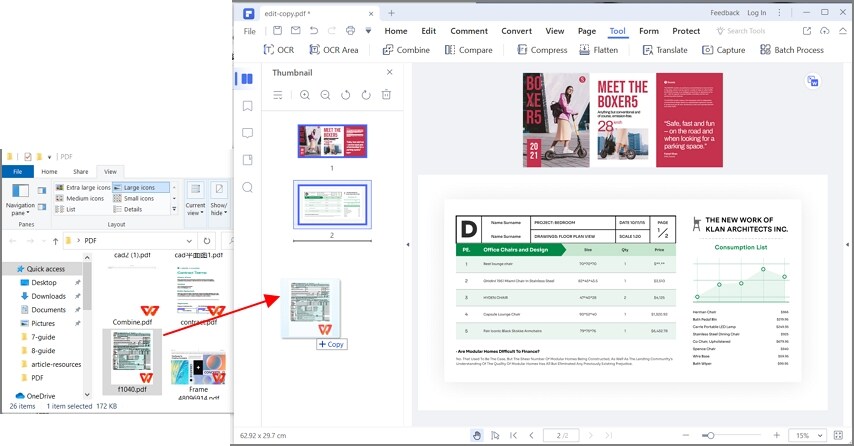Zoom in on thumbnails with magnifier plus
The width and height of the screenshot is (854, 446).
tap(305, 95)
